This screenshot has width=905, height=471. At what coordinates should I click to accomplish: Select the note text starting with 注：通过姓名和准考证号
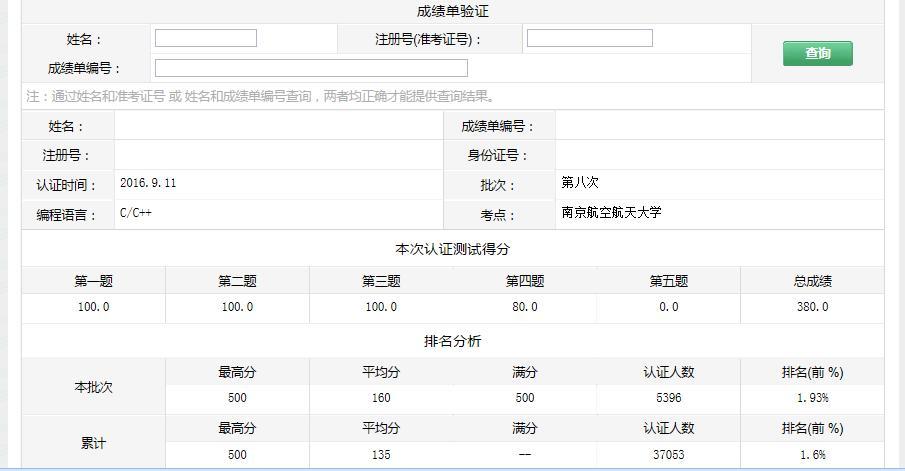click(261, 96)
